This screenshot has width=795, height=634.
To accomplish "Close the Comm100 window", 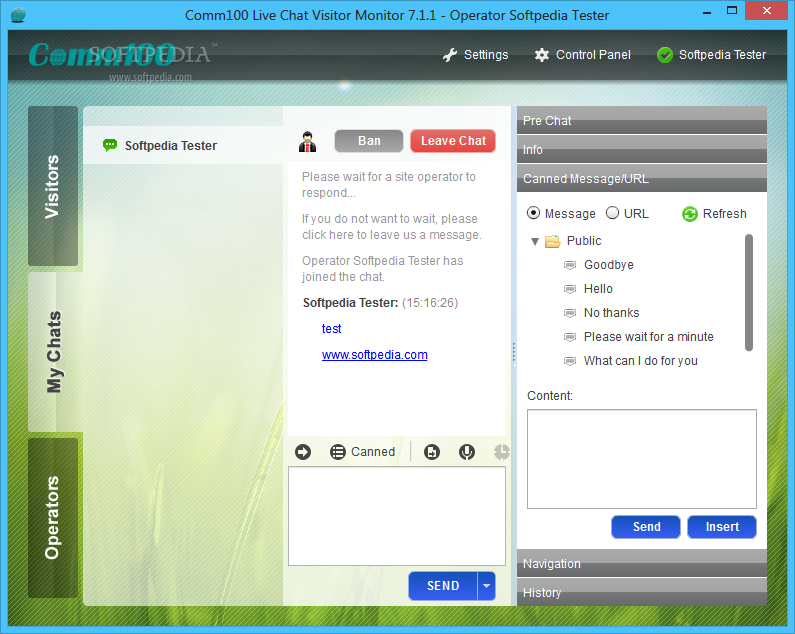I will click(x=767, y=11).
